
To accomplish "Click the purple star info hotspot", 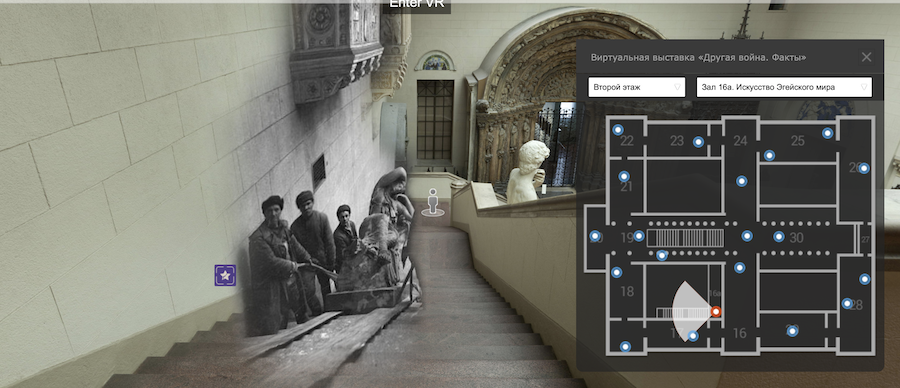I will (x=226, y=276).
